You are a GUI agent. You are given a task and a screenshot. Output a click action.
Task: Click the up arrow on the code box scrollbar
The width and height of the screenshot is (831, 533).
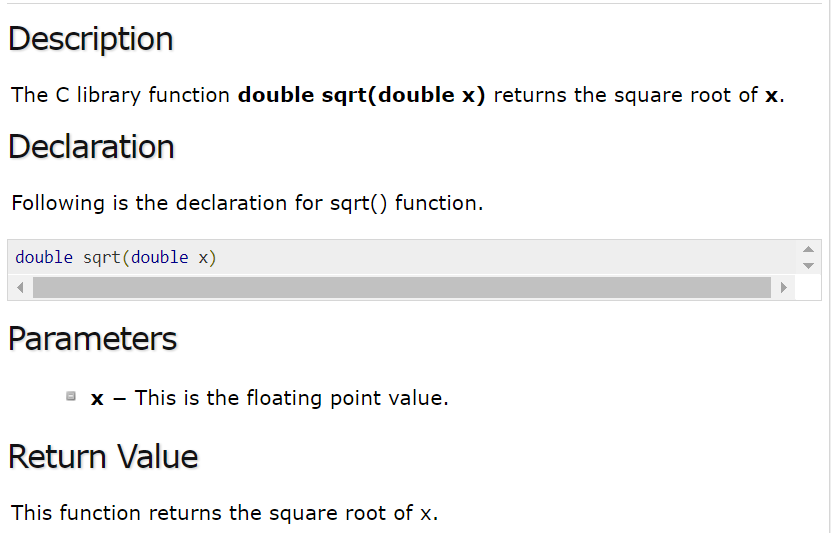pos(808,249)
